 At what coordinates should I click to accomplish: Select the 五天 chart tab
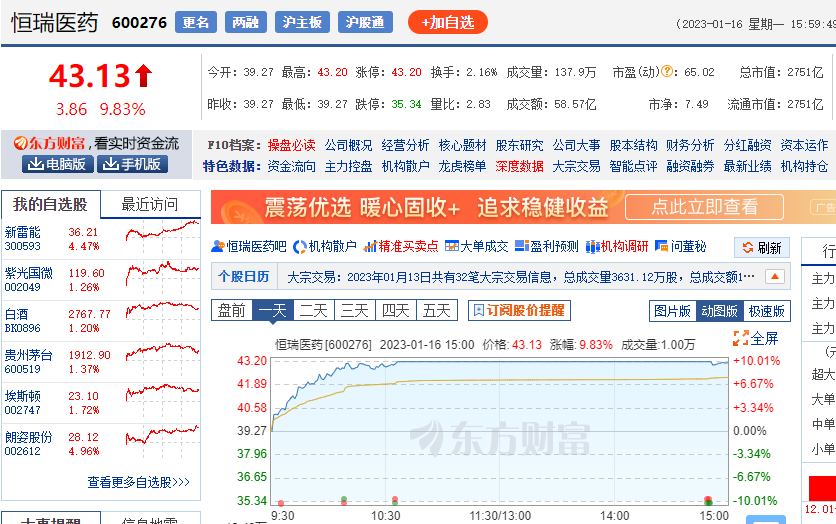(x=437, y=310)
